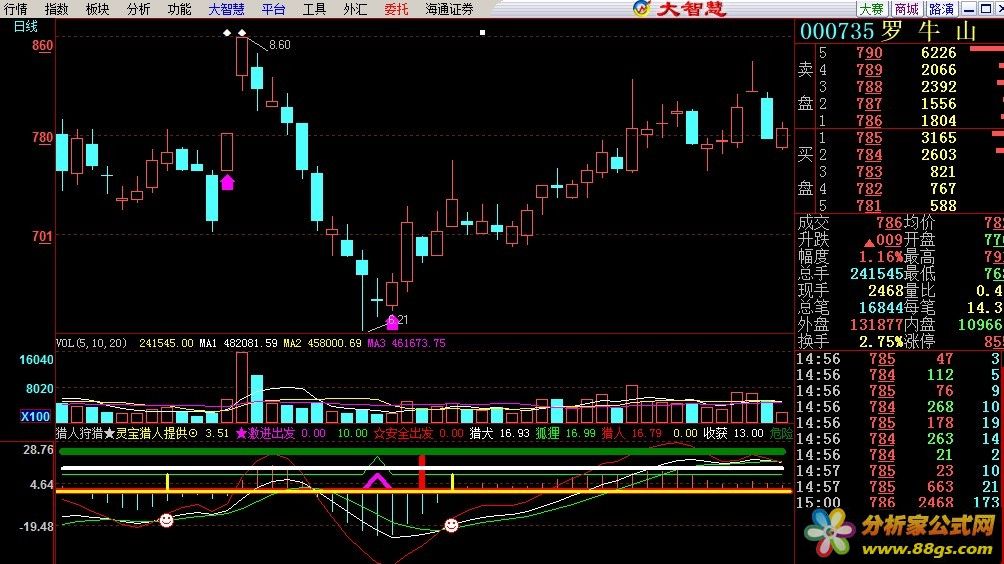Click the 大赛 button

871,9
